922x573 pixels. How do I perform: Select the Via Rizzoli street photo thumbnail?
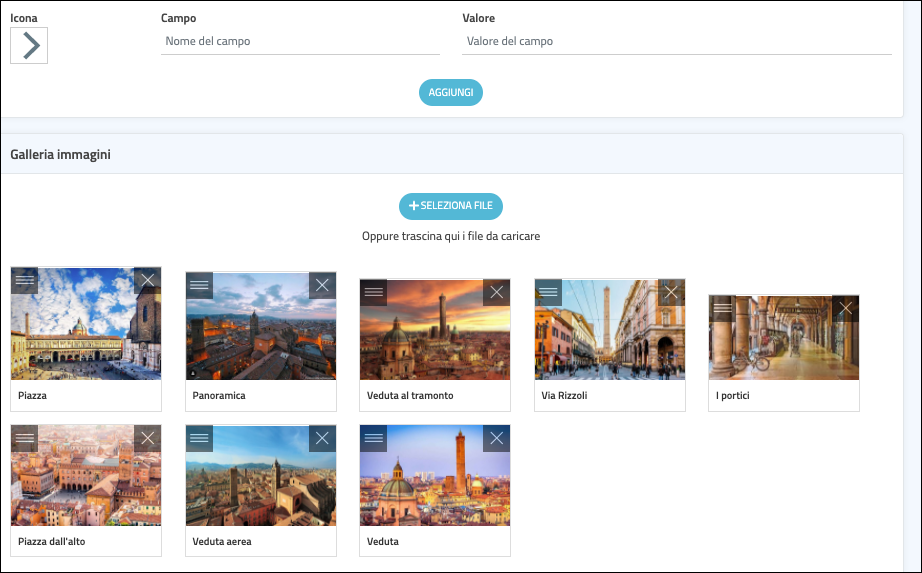coord(609,335)
